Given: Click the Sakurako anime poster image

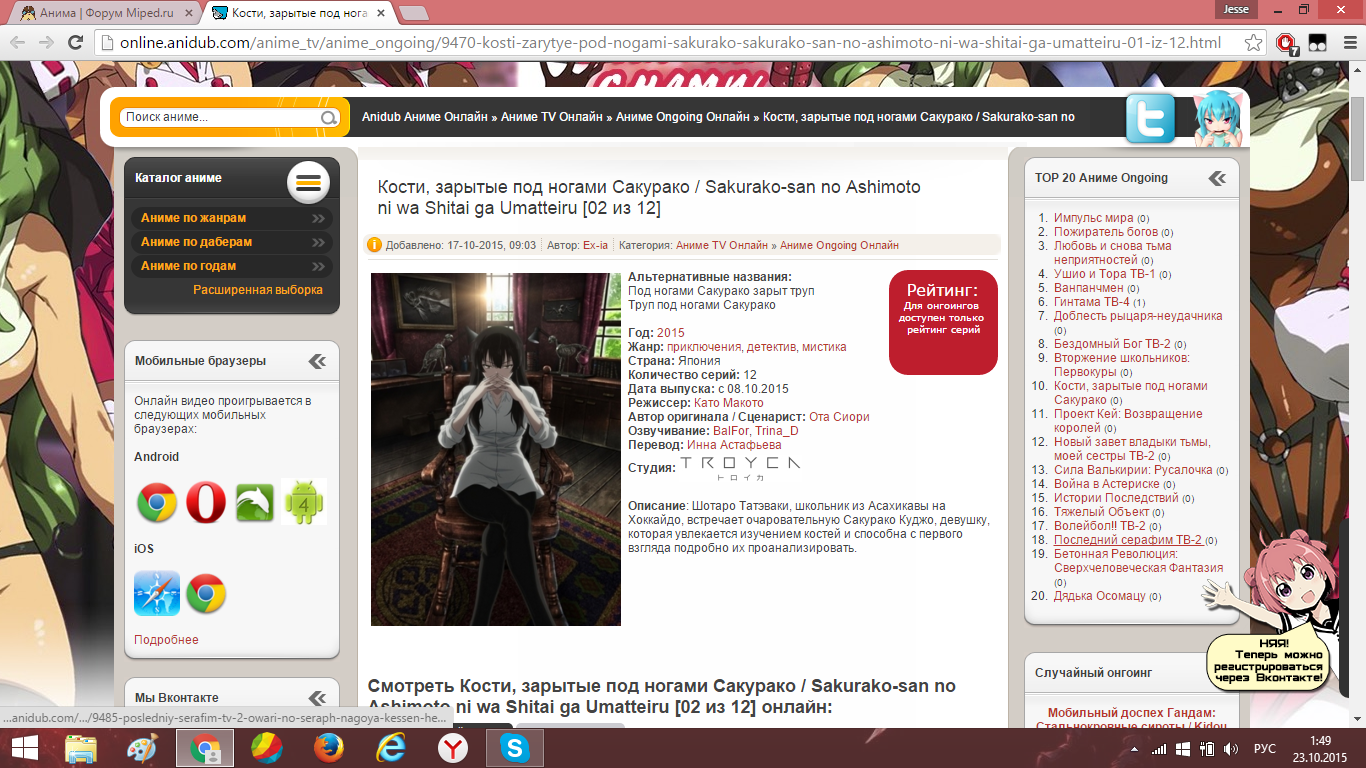Looking at the screenshot, I should 496,449.
